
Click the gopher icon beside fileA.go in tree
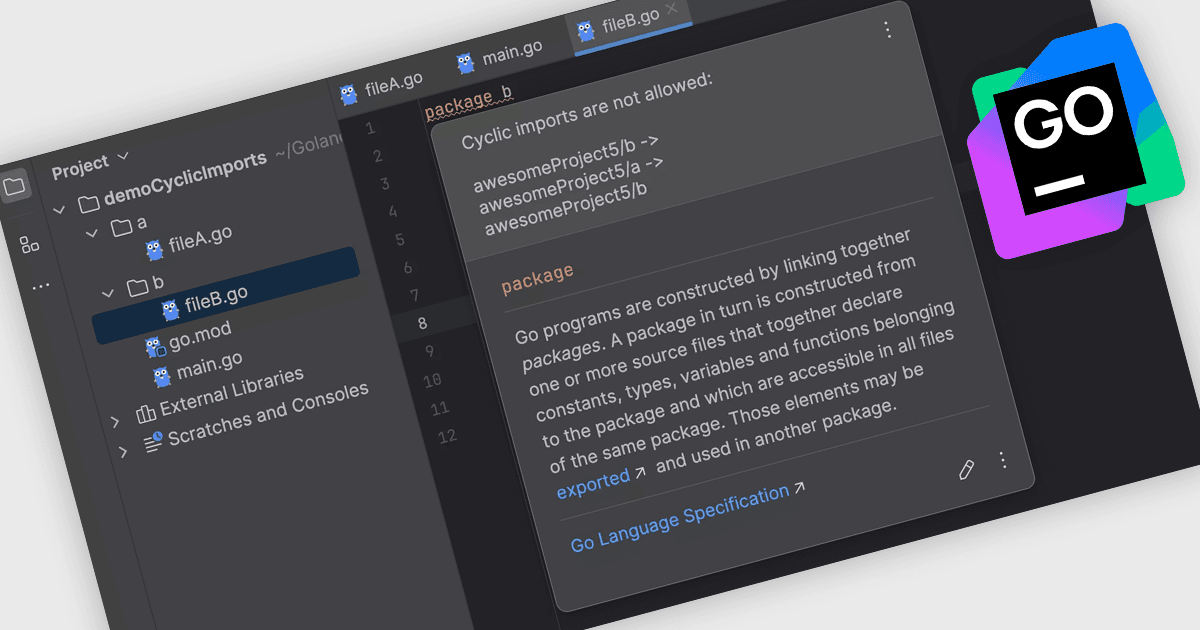154,249
